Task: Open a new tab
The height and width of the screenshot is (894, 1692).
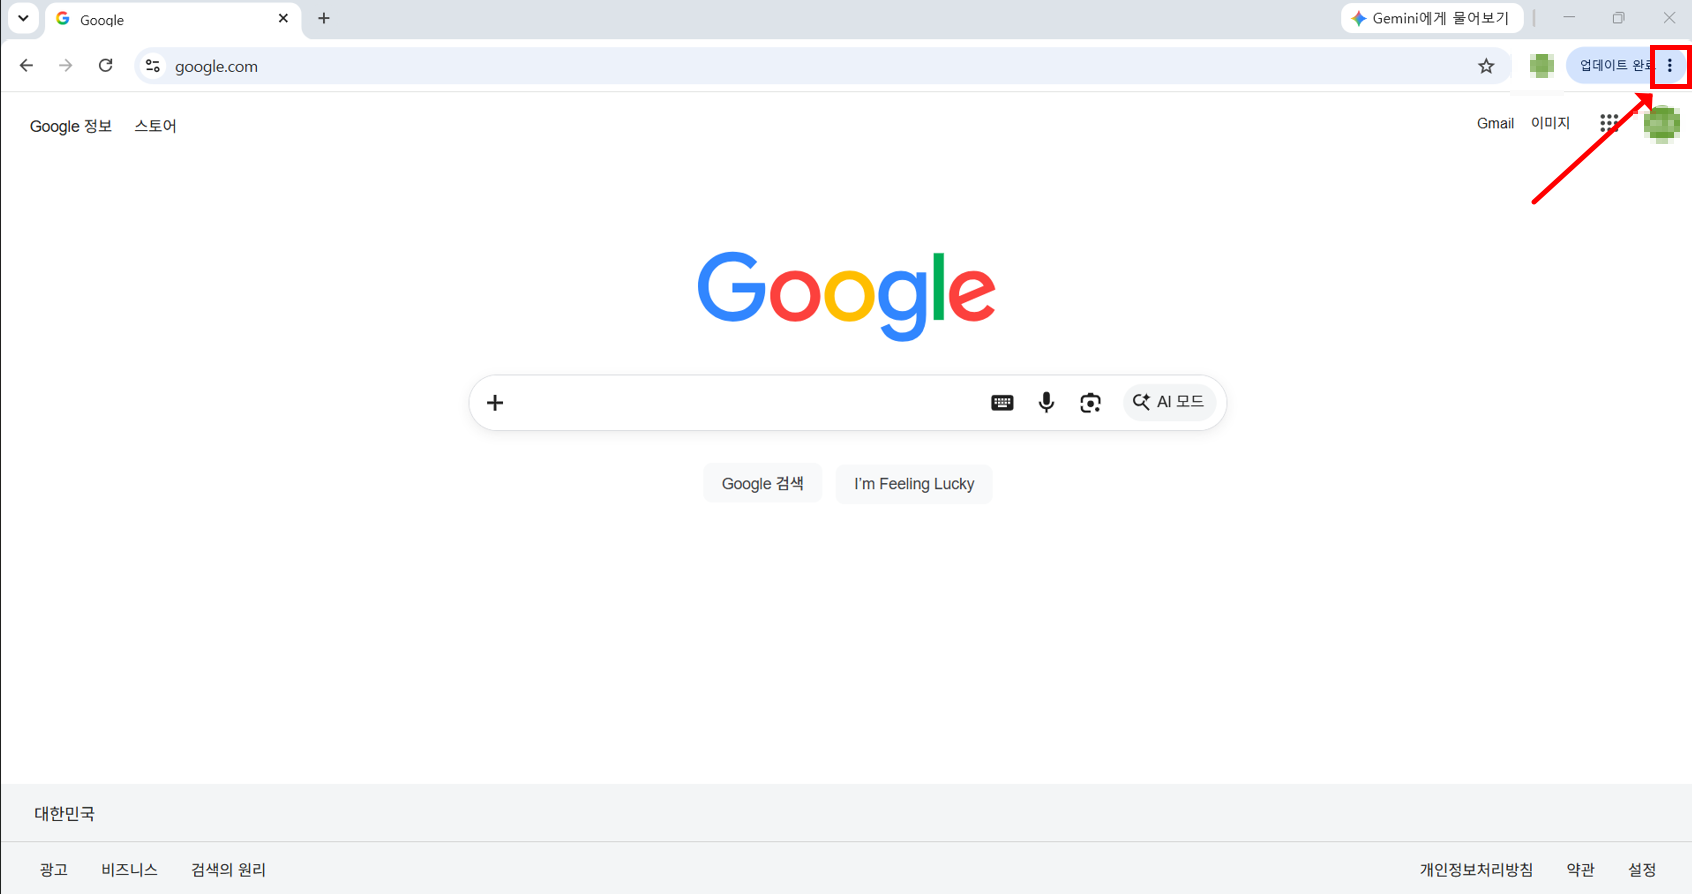Action: click(323, 18)
